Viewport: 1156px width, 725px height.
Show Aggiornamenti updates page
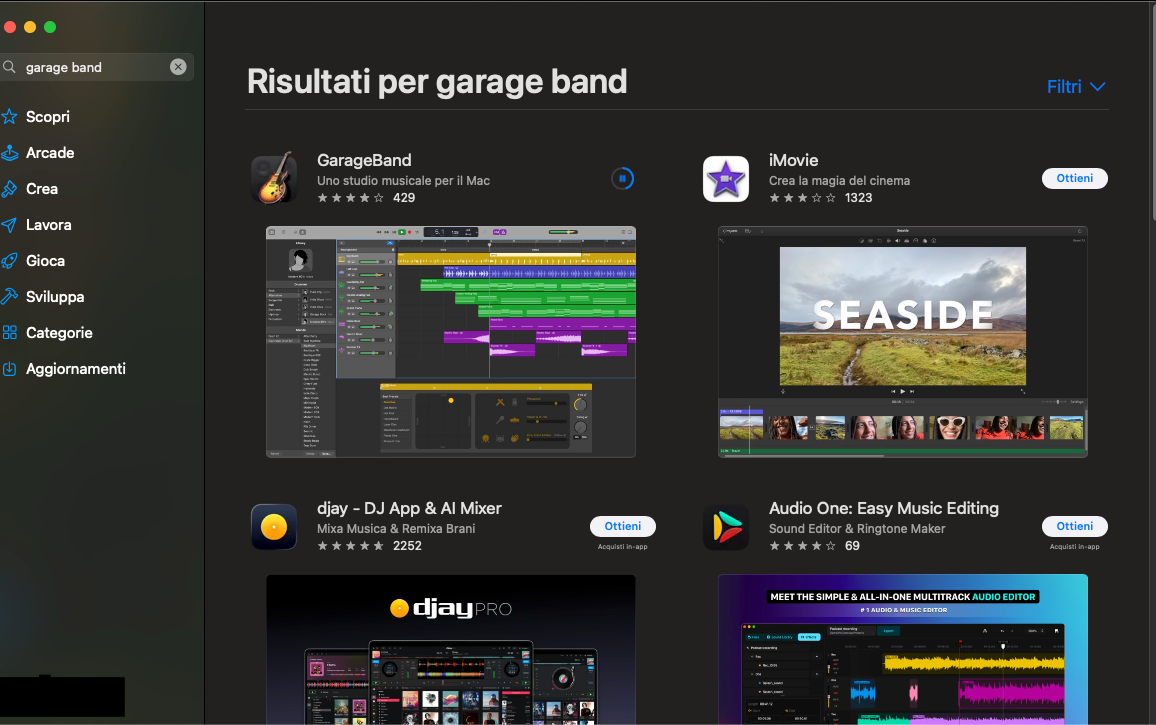(x=76, y=369)
